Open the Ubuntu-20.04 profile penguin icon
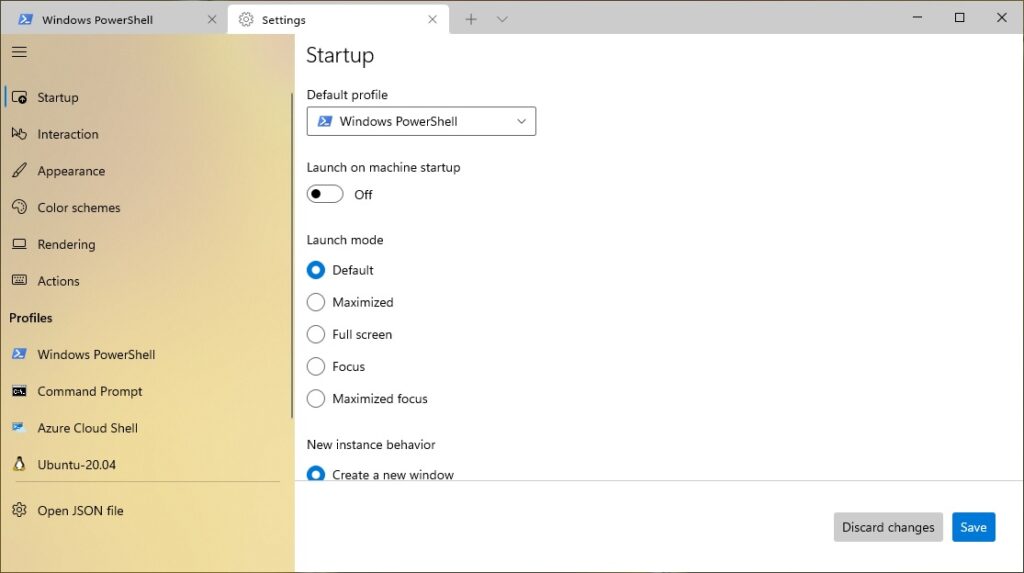Screen dimensions: 1024x573 (x=19, y=464)
